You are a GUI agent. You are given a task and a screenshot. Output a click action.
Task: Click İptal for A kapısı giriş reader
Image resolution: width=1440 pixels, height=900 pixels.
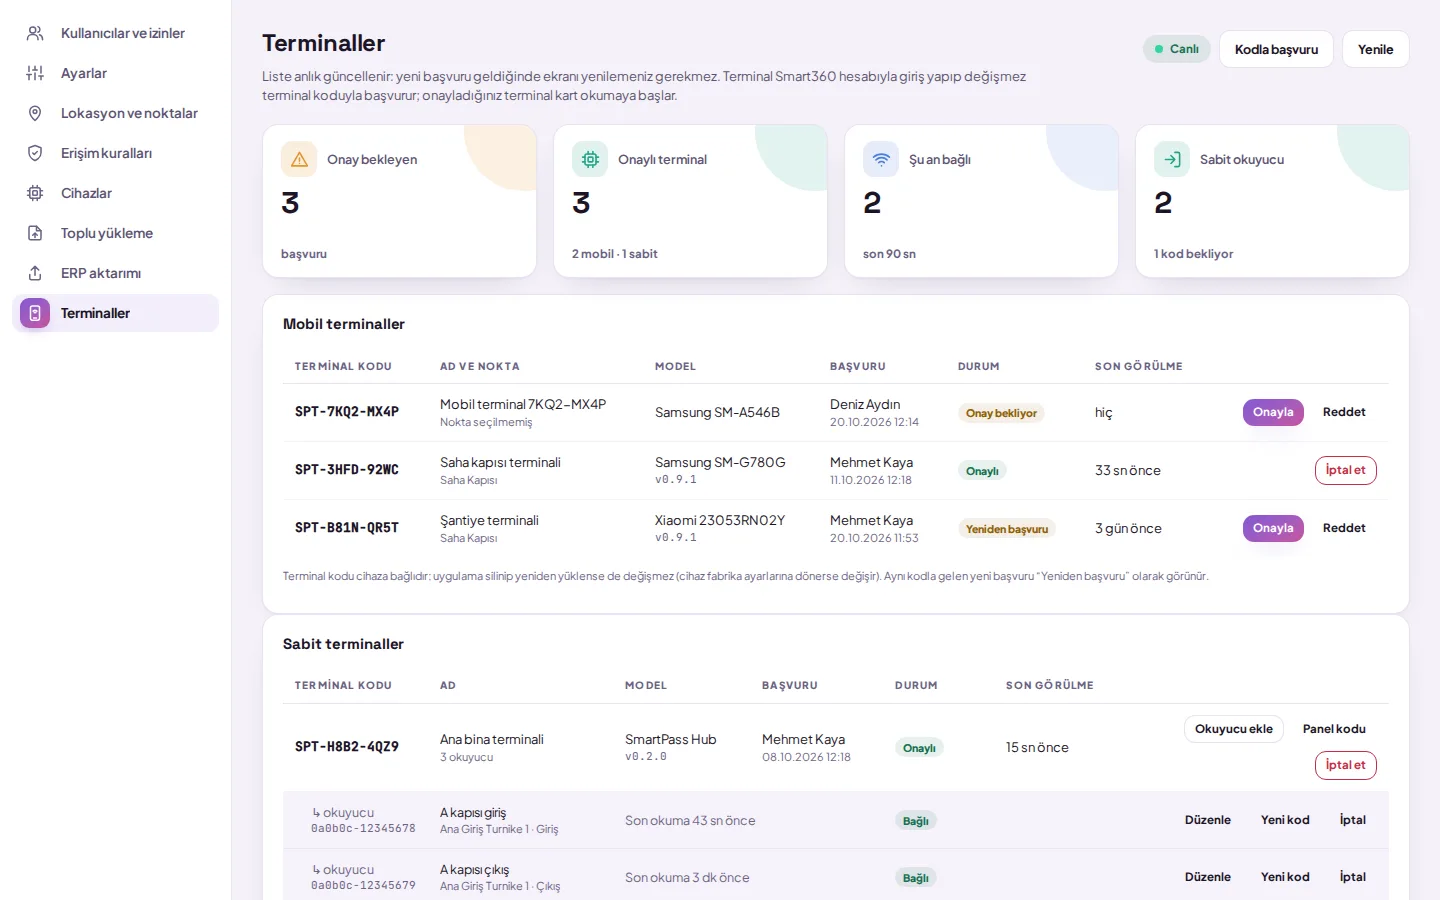(x=1353, y=820)
